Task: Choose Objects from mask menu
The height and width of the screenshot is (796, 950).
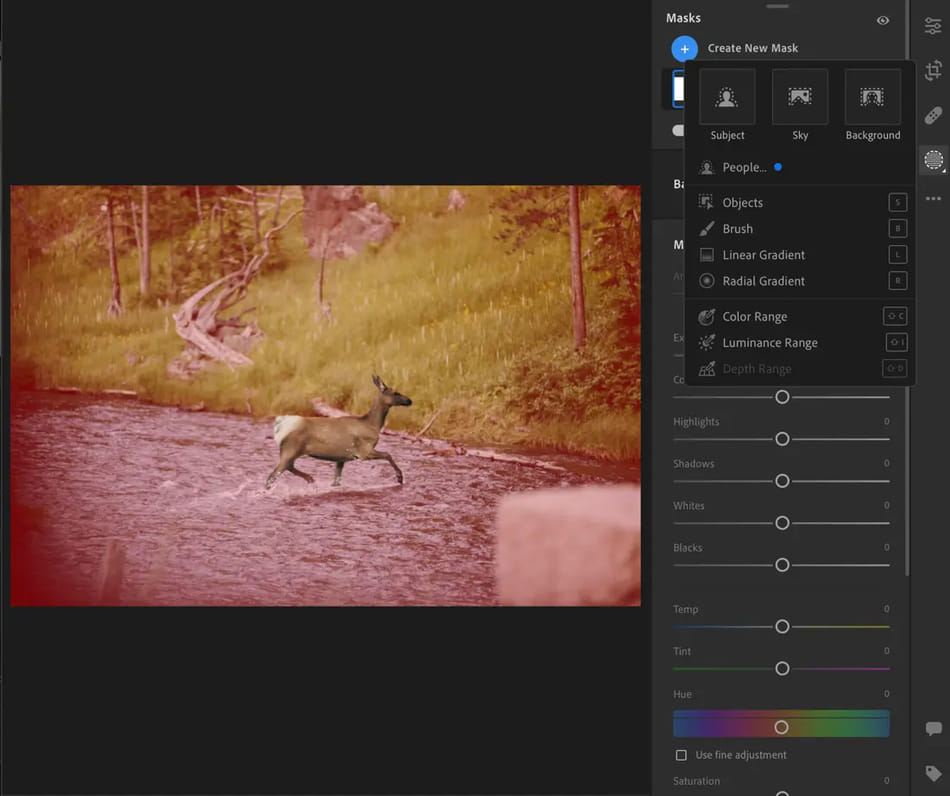Action: click(x=800, y=202)
